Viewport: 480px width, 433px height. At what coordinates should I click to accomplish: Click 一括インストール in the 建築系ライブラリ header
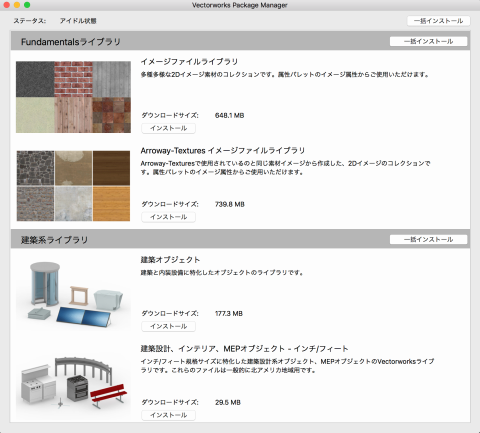428,239
